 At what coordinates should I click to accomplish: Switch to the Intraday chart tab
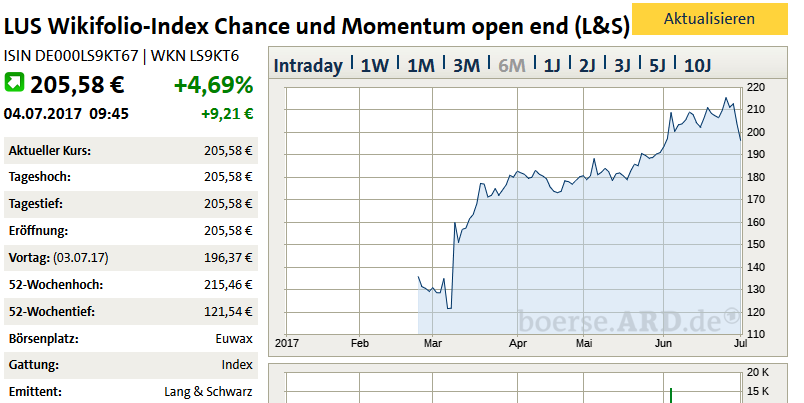[x=308, y=66]
